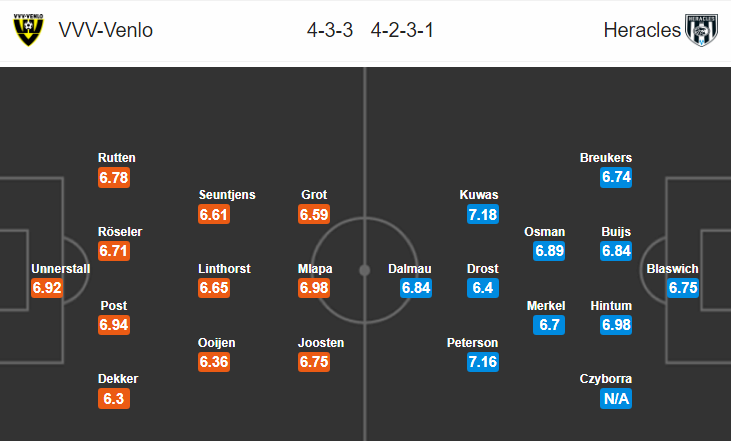This screenshot has height=441, width=731.
Task: Click the 4-3-3 formation label
Action: point(330,30)
